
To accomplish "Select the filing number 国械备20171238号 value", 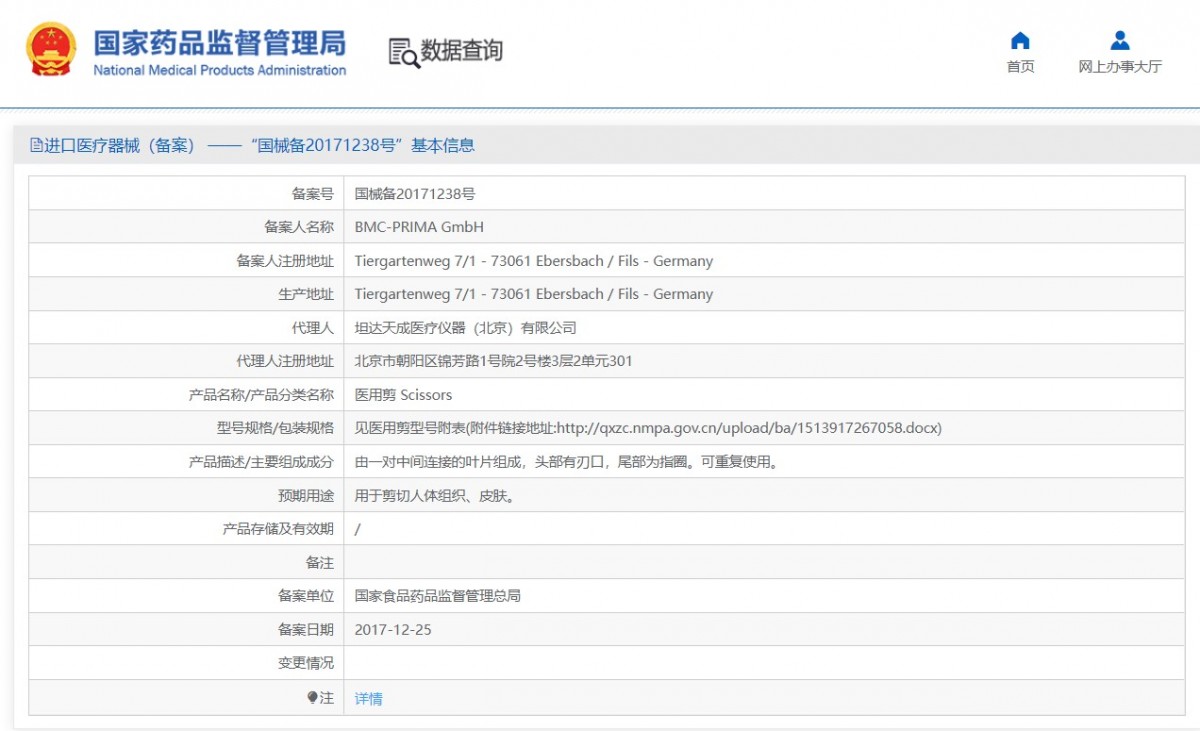I will point(415,194).
